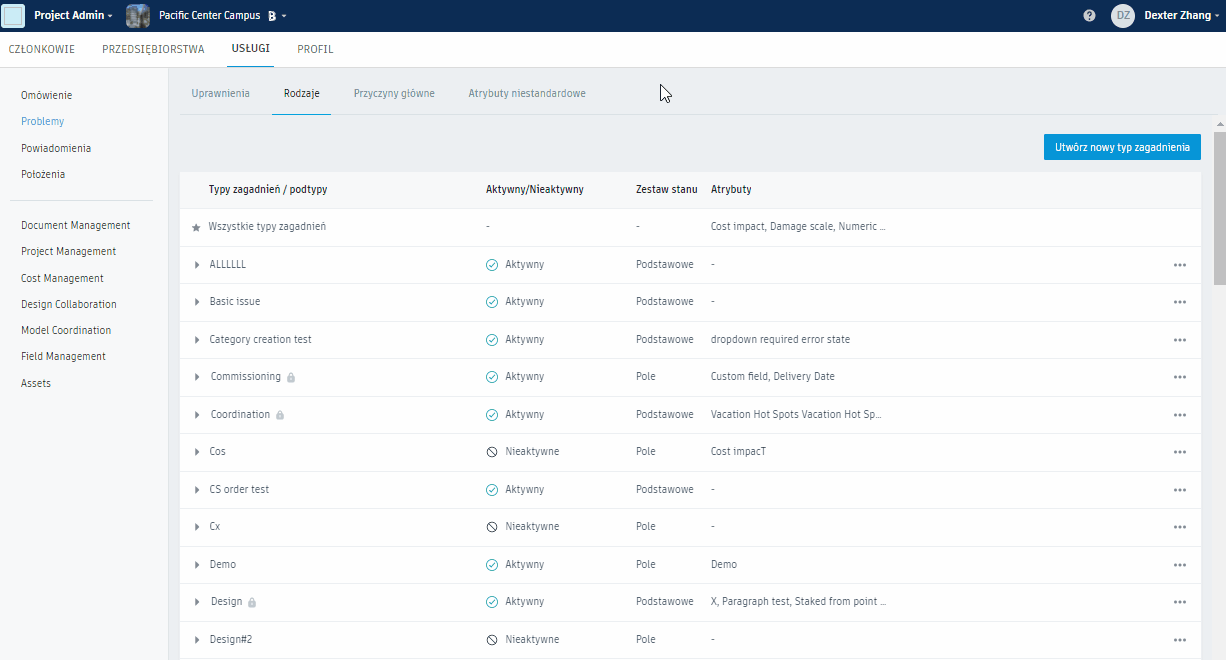Click the lock icon next to Commissioning
Viewport: 1226px width, 660px height.
point(291,377)
